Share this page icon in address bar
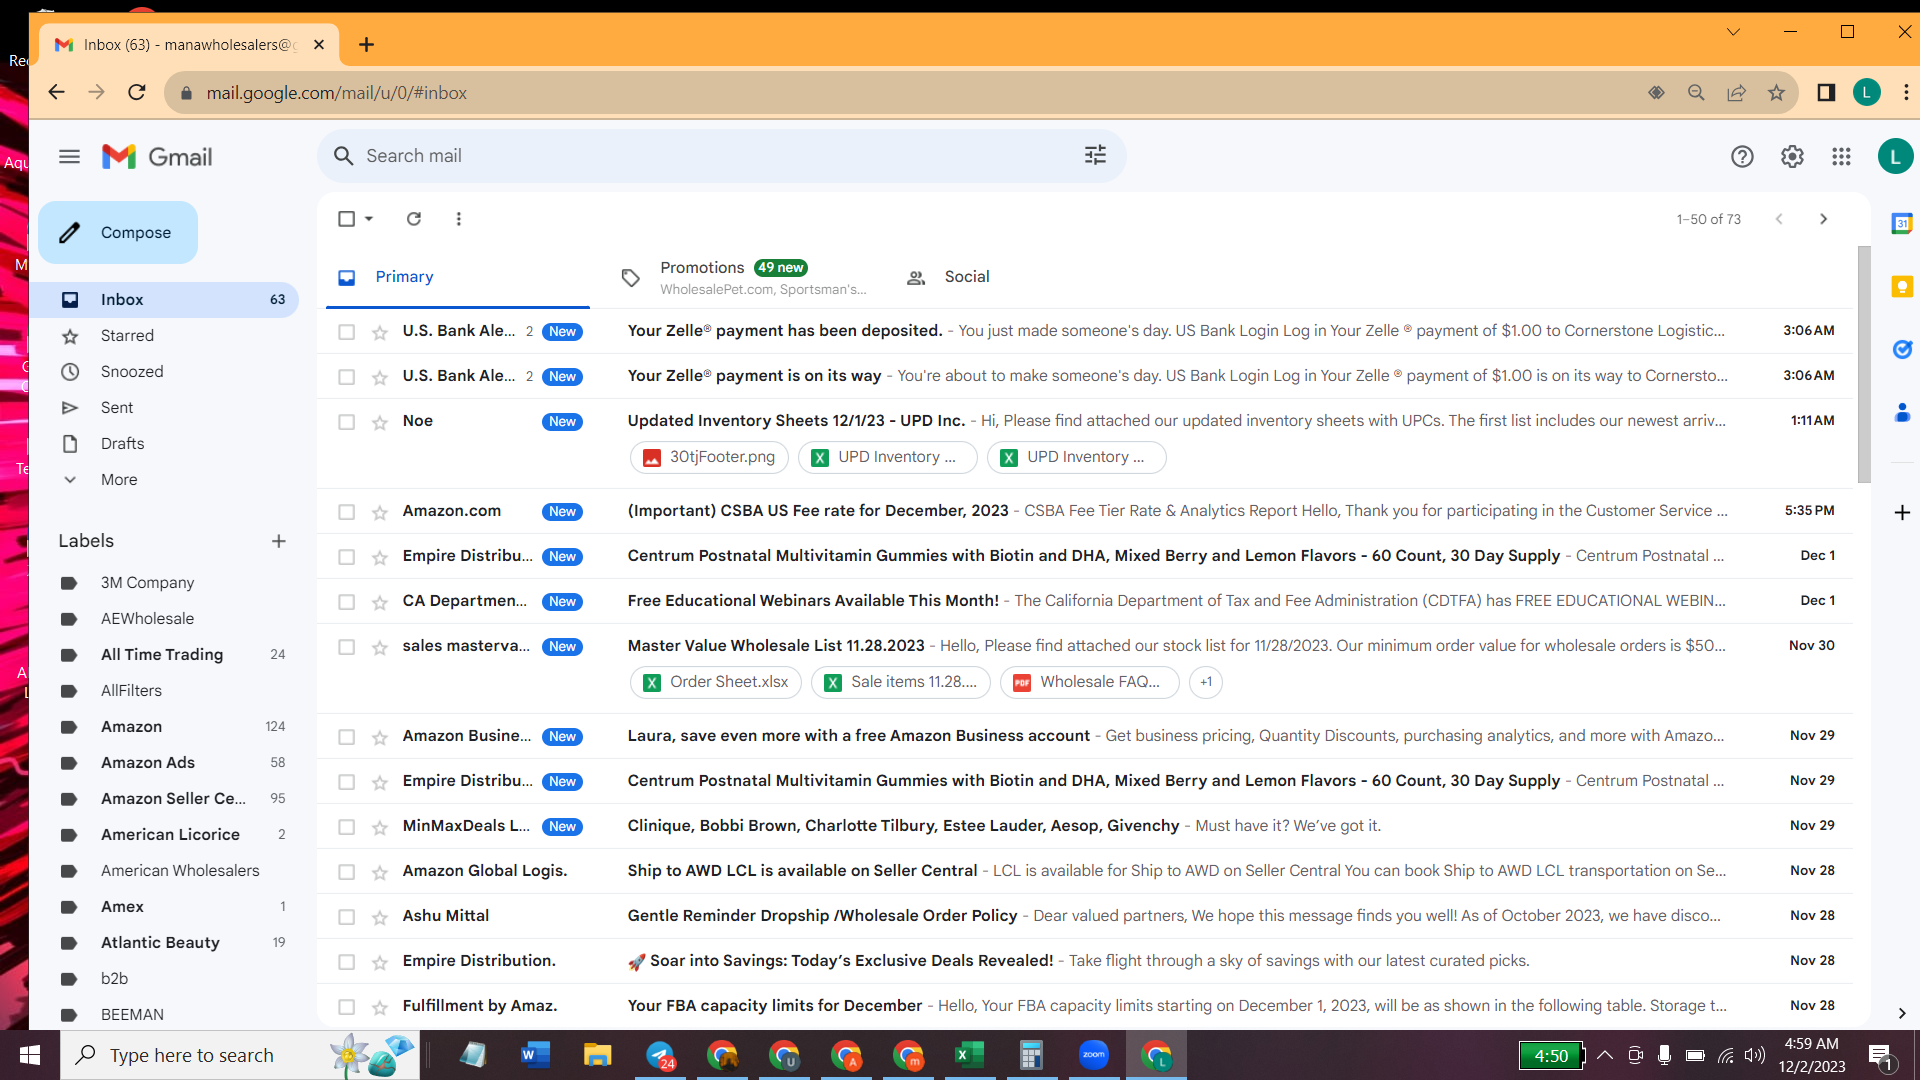This screenshot has width=1920, height=1080. (1736, 92)
